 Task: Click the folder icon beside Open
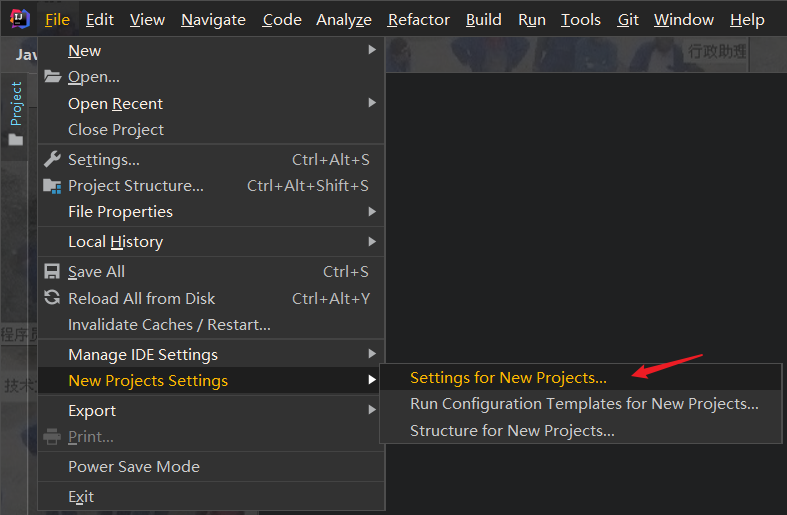click(52, 77)
